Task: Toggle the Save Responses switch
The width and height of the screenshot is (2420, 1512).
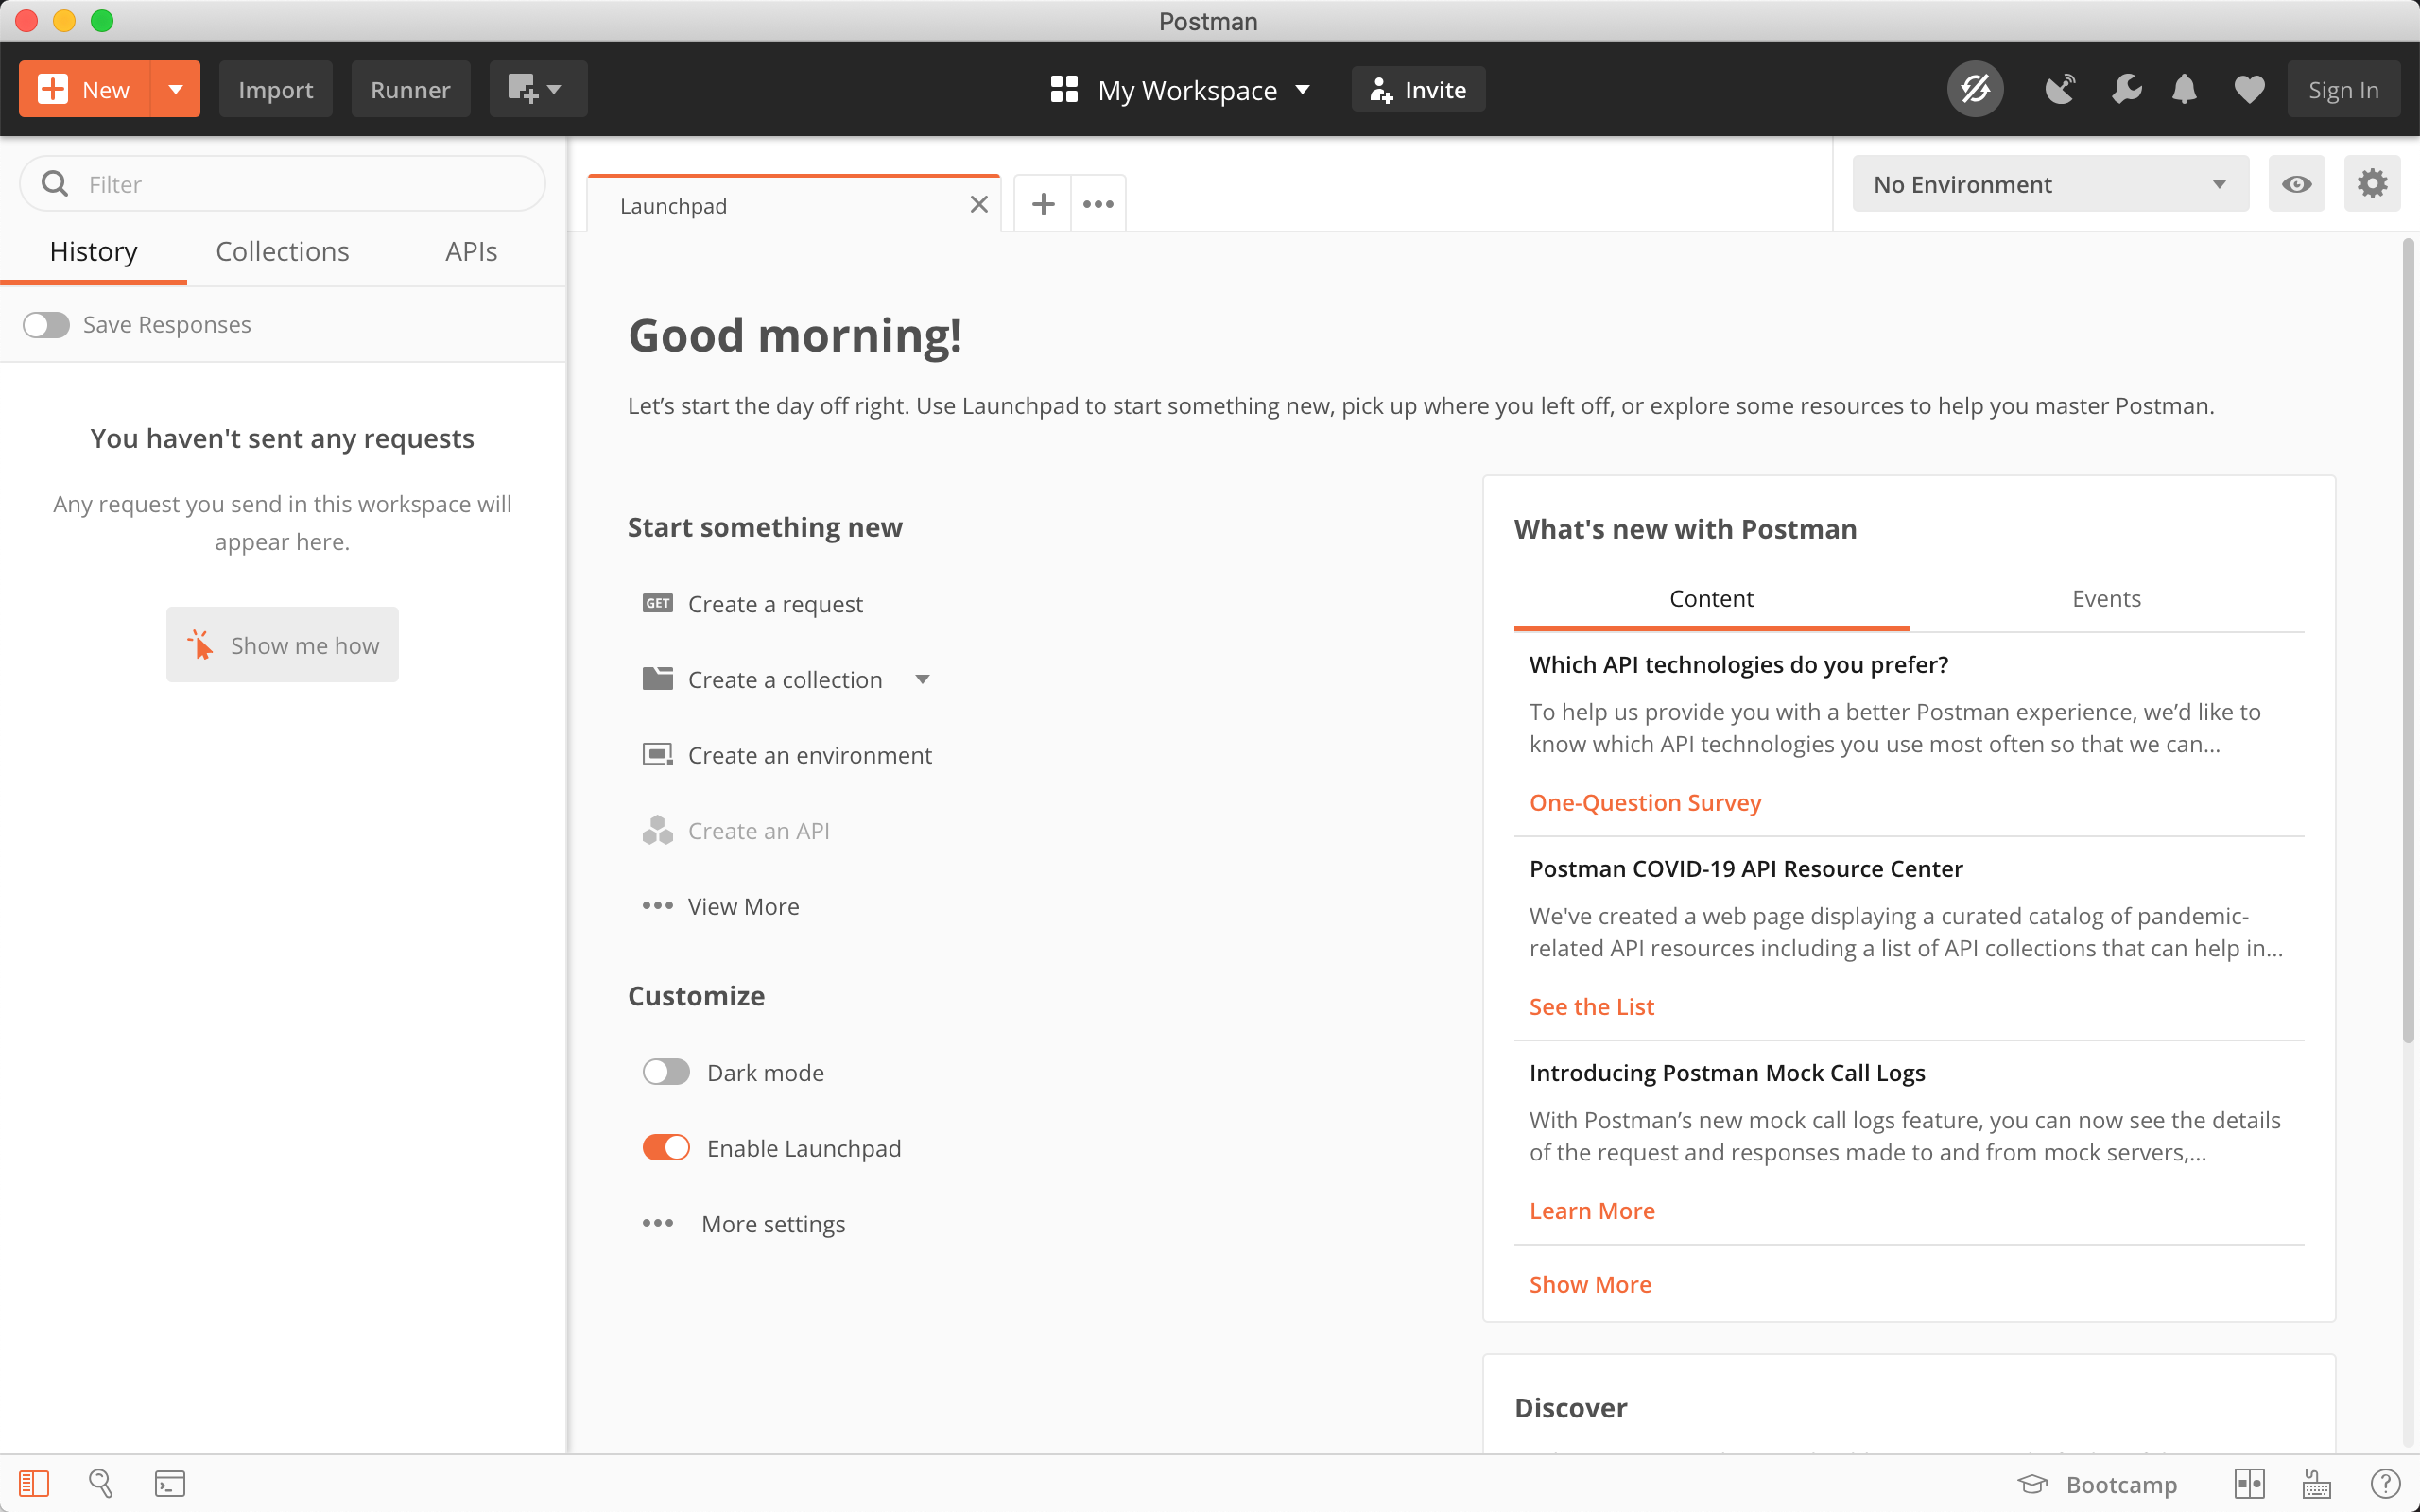Action: click(46, 325)
